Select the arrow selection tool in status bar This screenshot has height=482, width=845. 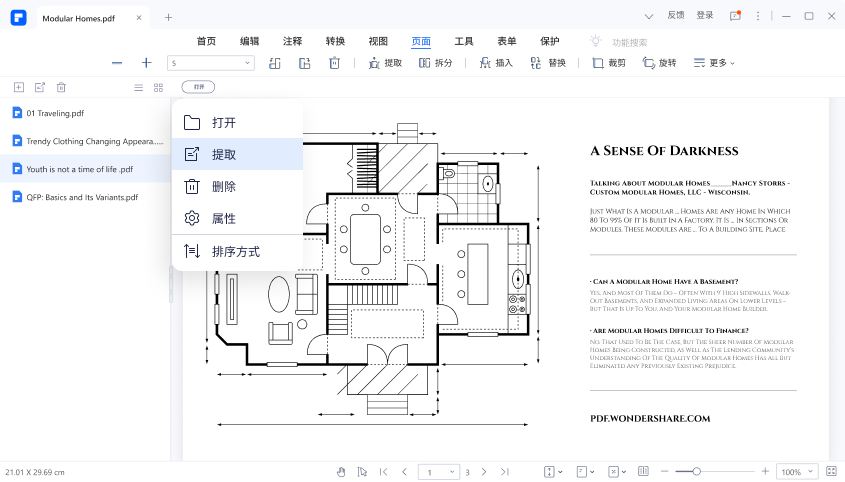pyautogui.click(x=360, y=471)
